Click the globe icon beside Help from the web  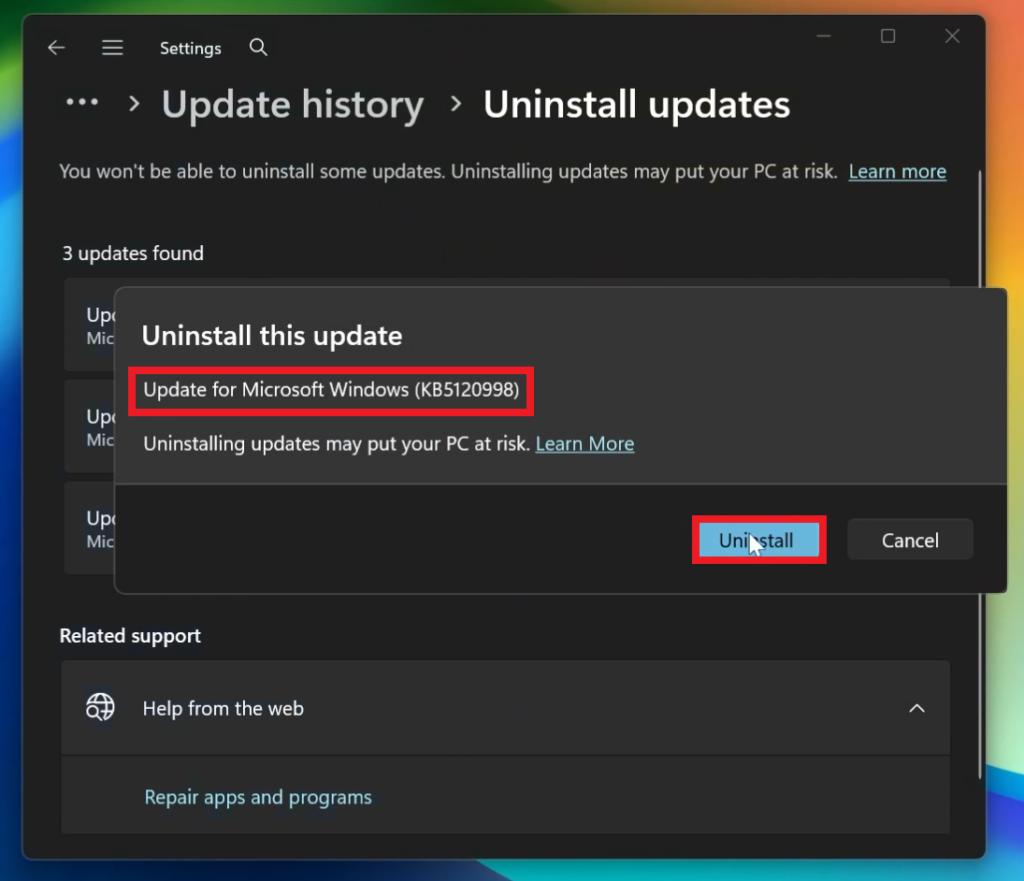[101, 707]
